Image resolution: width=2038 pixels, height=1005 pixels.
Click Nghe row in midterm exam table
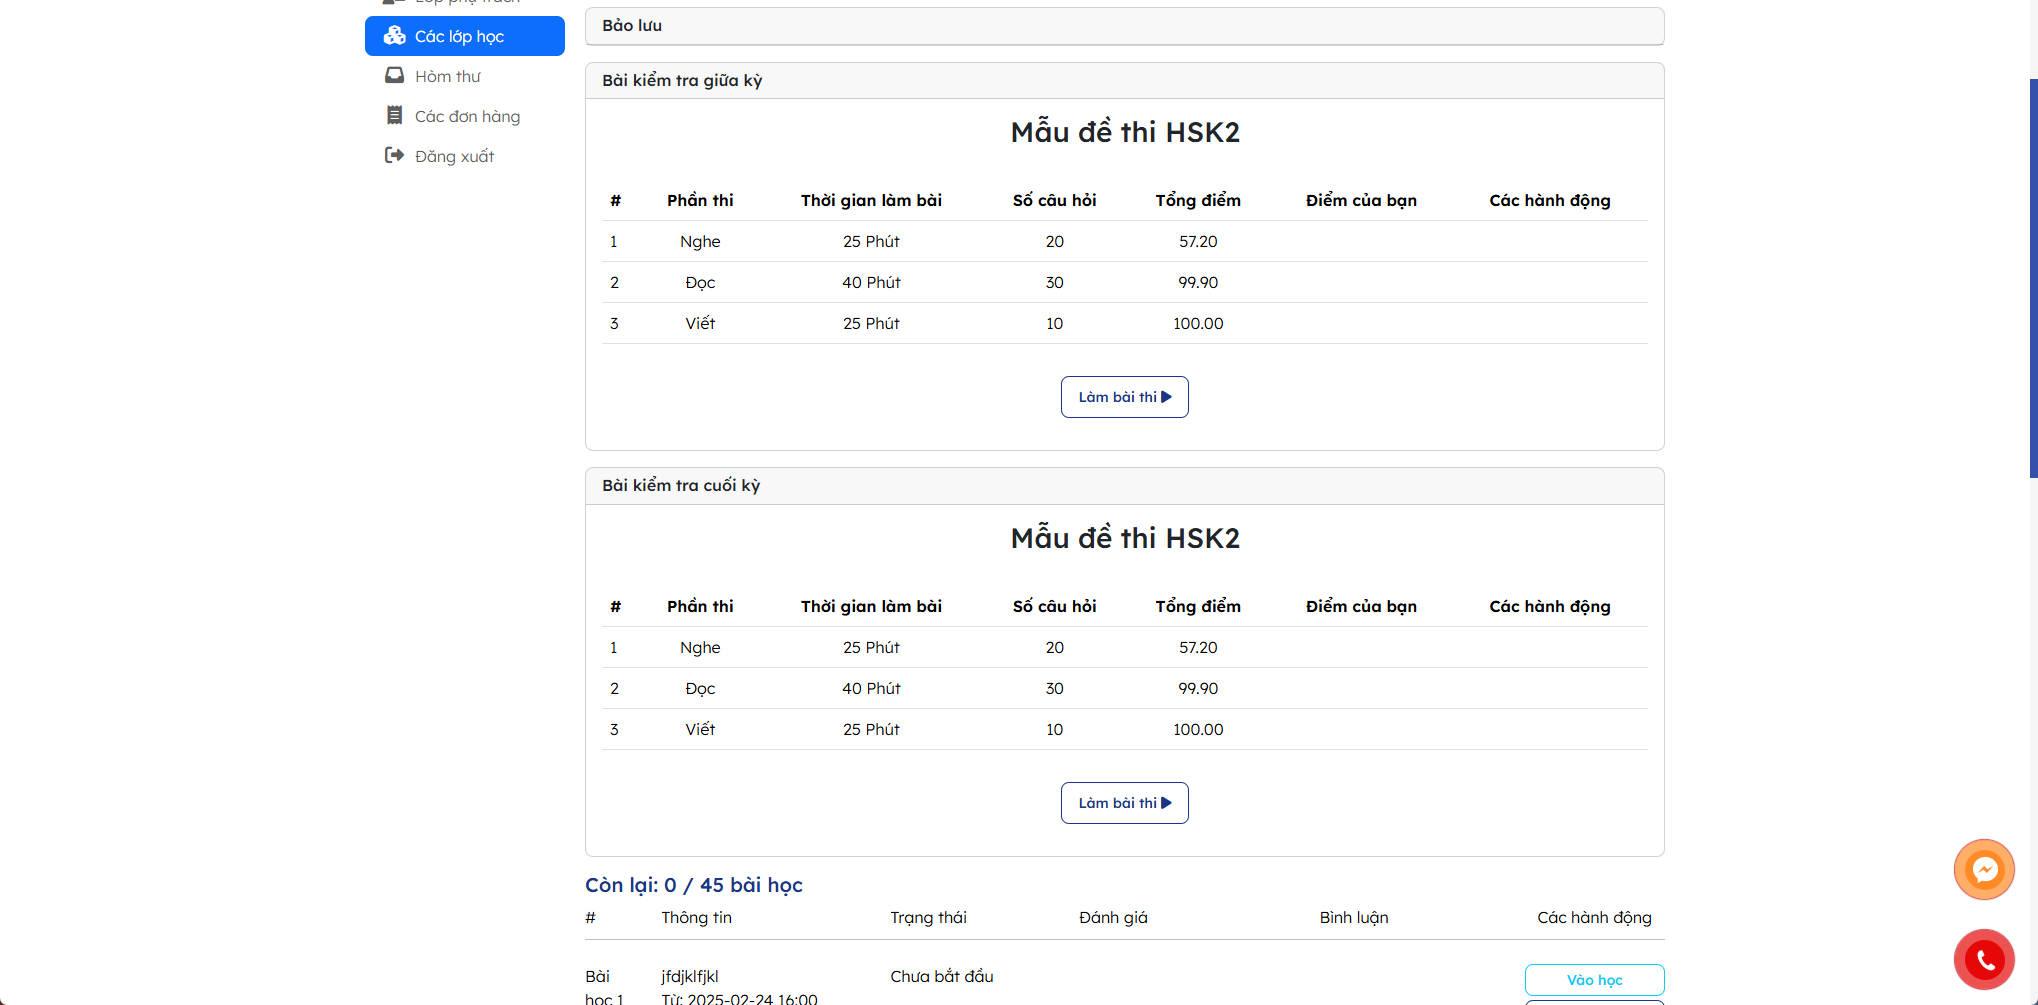(x=1125, y=242)
